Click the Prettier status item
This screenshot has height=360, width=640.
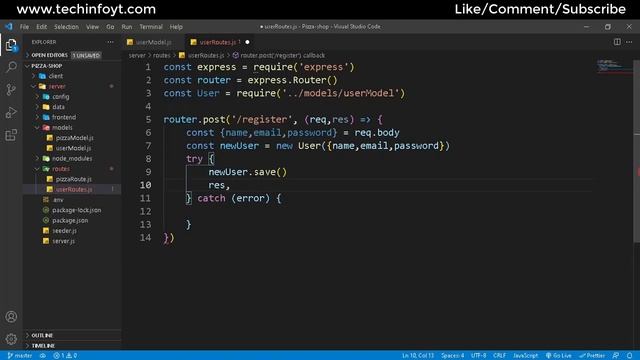point(592,356)
